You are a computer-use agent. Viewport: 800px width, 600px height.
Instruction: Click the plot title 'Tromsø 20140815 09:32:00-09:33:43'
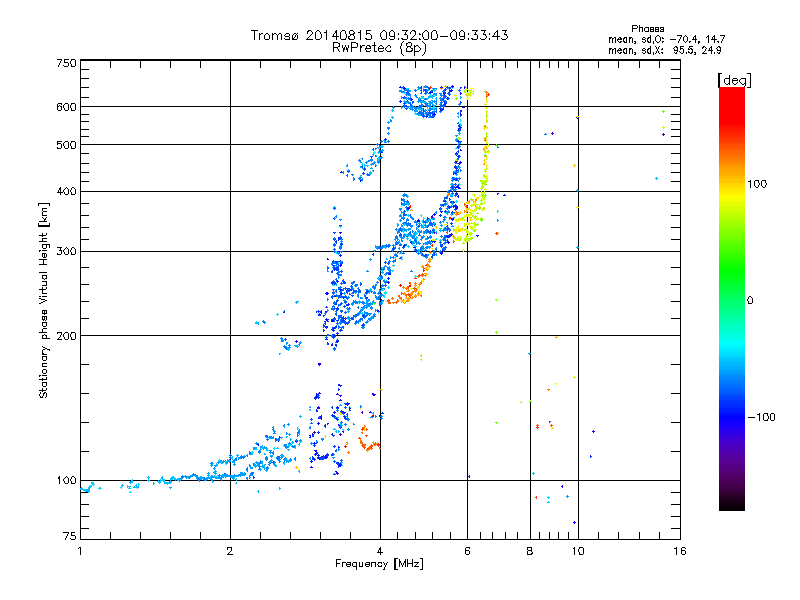(379, 35)
